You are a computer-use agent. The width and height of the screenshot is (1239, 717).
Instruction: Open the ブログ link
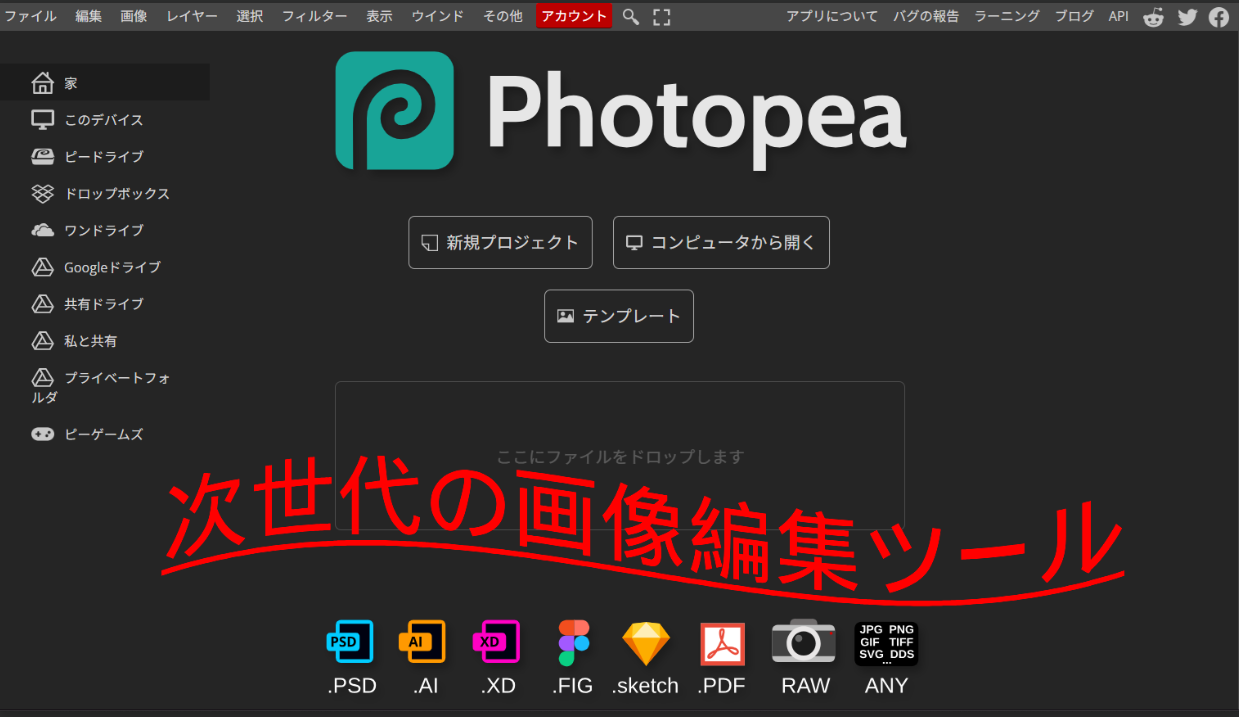coord(1075,16)
